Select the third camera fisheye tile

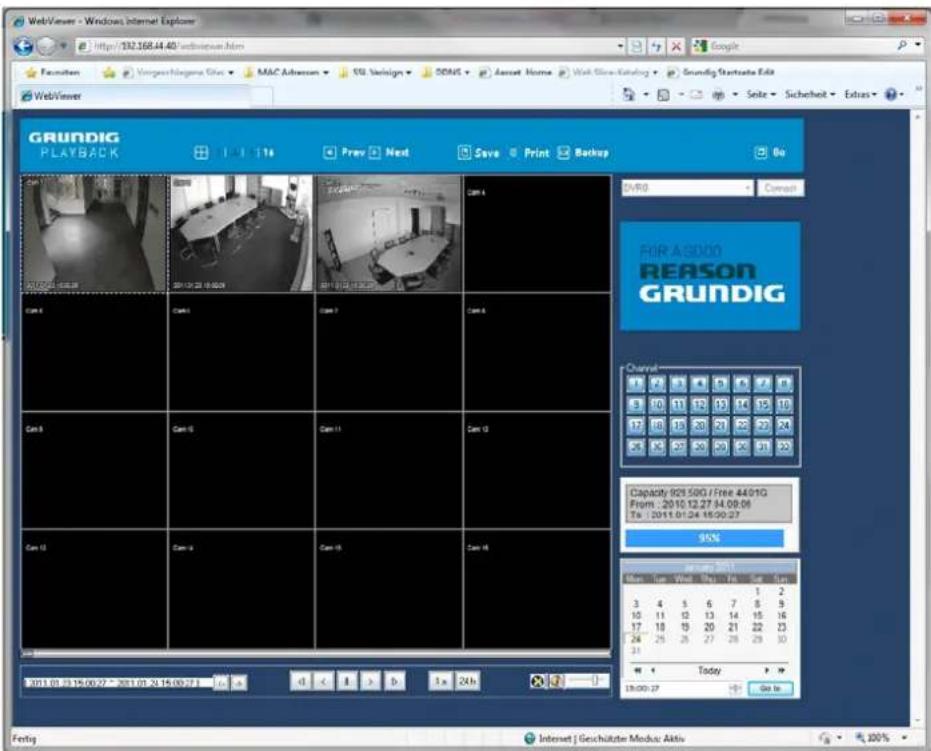click(x=389, y=233)
